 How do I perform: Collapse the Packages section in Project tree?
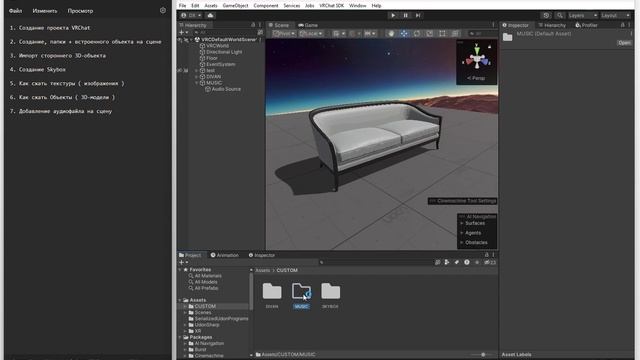coord(180,337)
